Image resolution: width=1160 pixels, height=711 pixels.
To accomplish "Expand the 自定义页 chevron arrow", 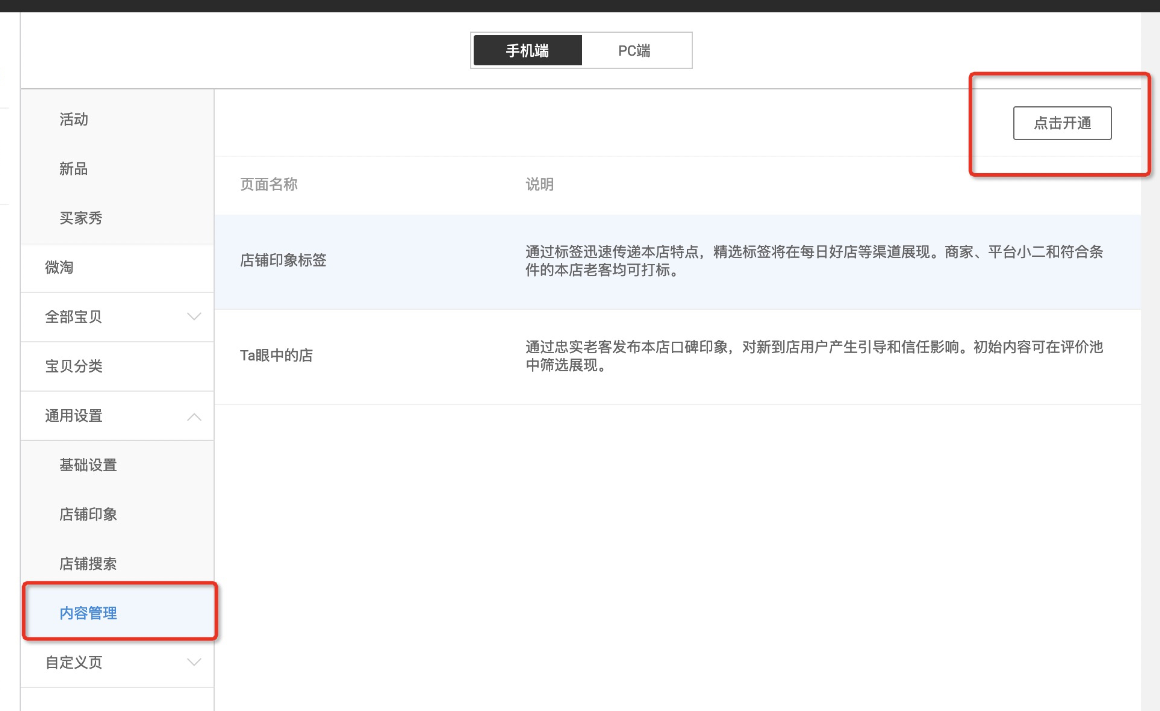I will click(194, 662).
